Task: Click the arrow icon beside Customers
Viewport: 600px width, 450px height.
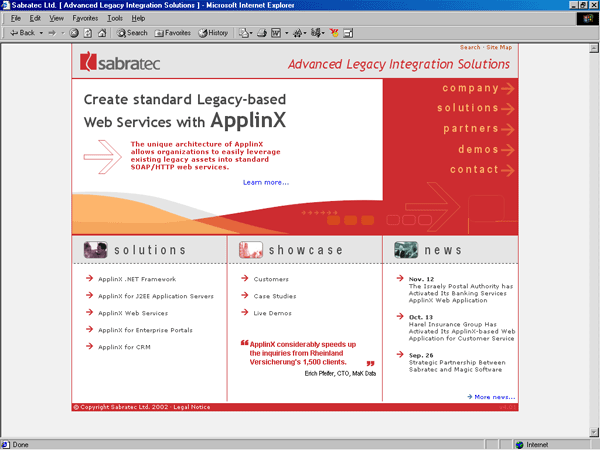Action: pos(245,278)
